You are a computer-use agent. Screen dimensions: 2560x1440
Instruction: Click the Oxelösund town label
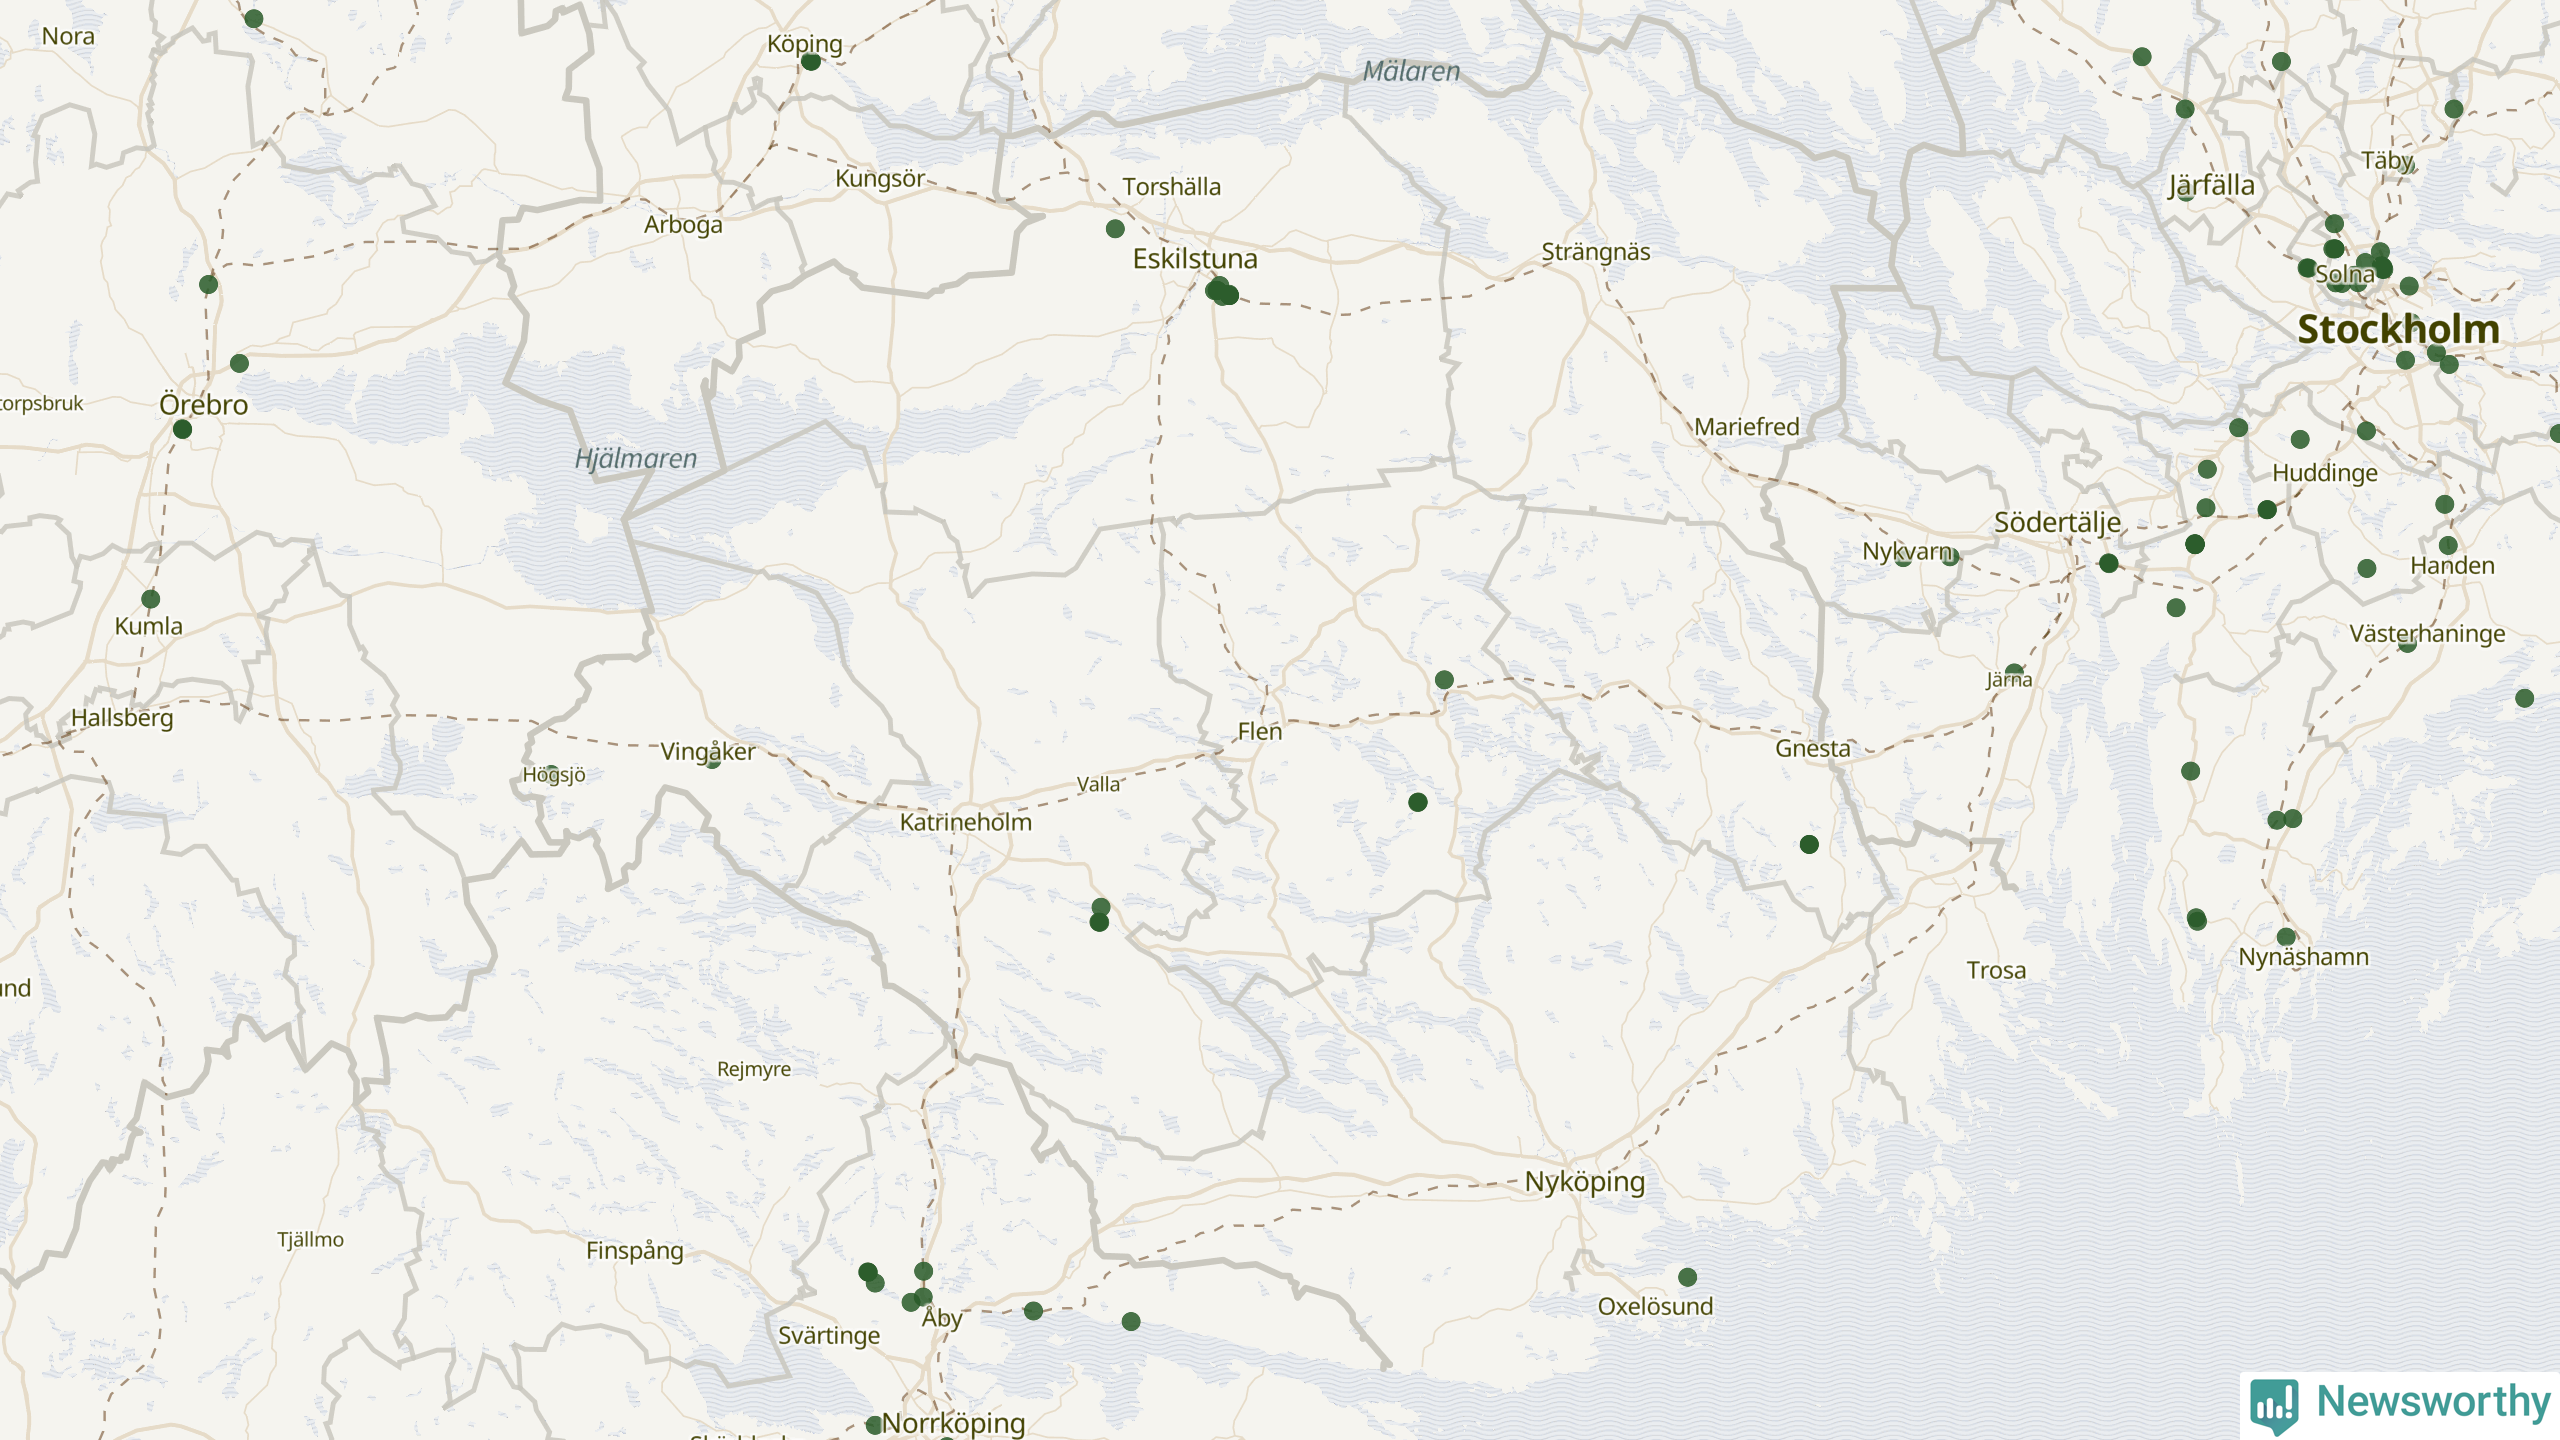[x=1655, y=1306]
